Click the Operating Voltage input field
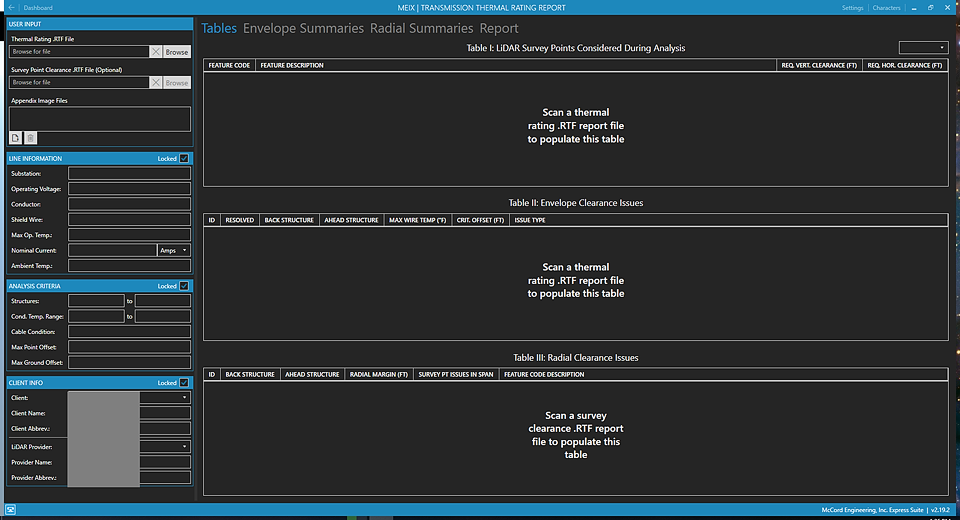This screenshot has width=960, height=520. click(129, 189)
